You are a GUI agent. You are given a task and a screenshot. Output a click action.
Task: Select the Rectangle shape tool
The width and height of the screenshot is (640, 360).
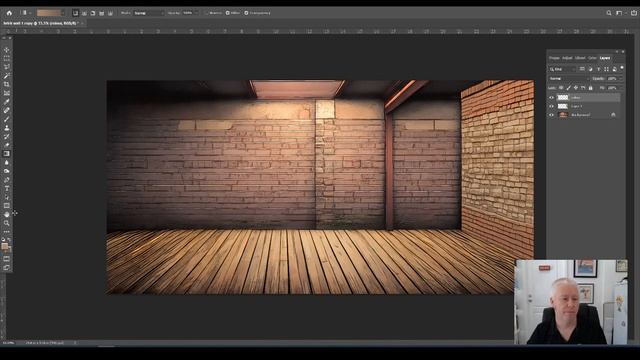[x=7, y=206]
